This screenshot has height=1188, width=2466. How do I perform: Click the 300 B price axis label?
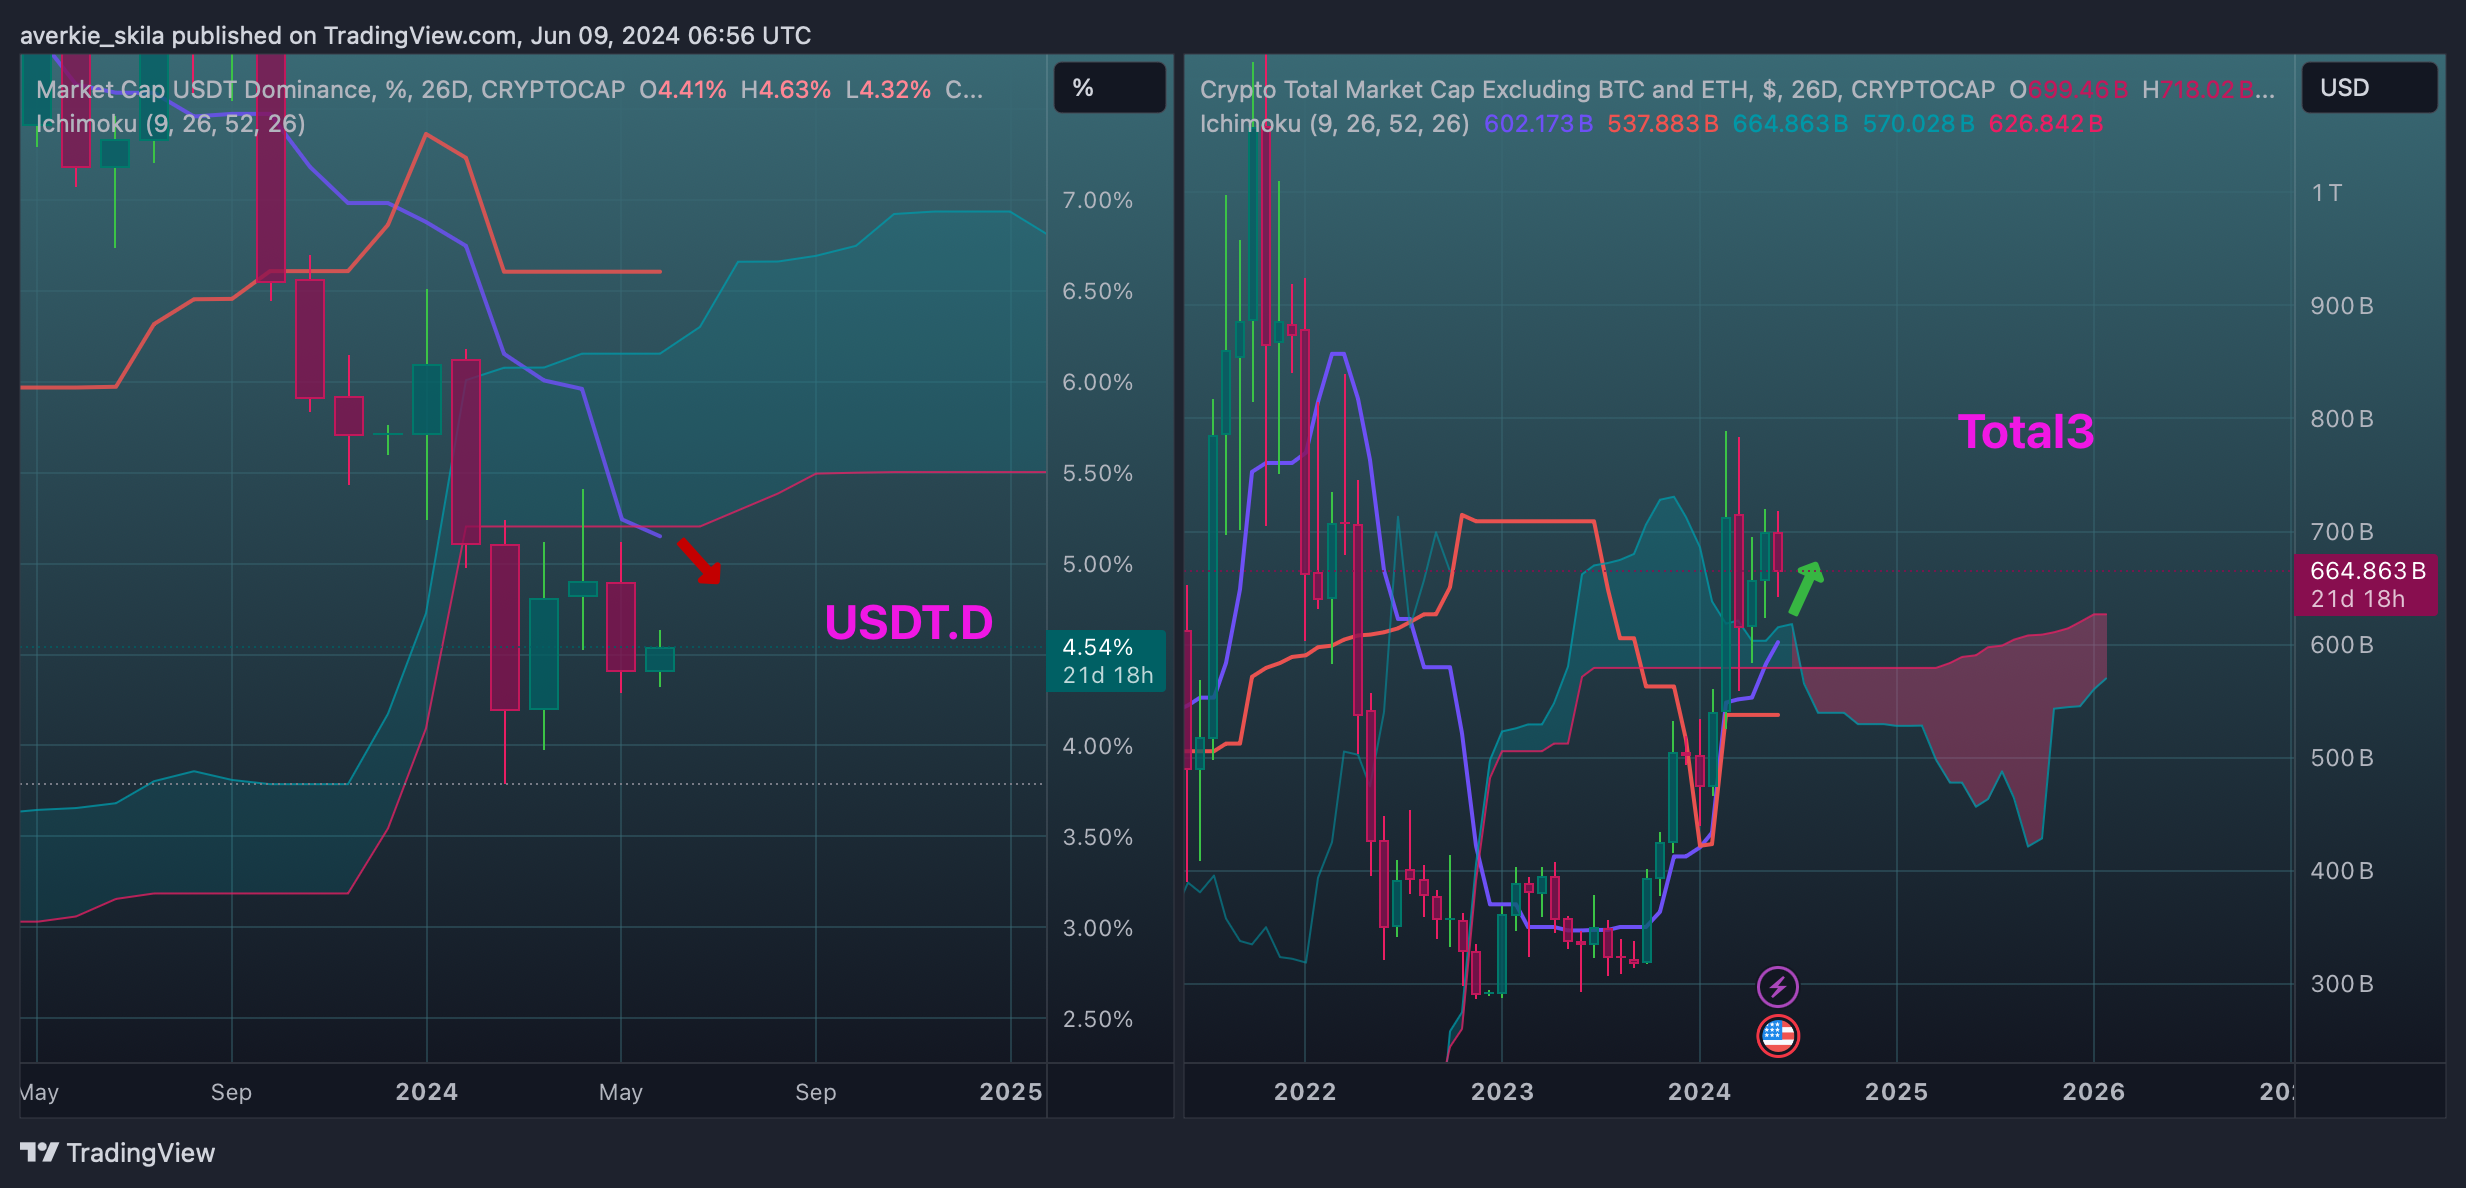point(2341,984)
